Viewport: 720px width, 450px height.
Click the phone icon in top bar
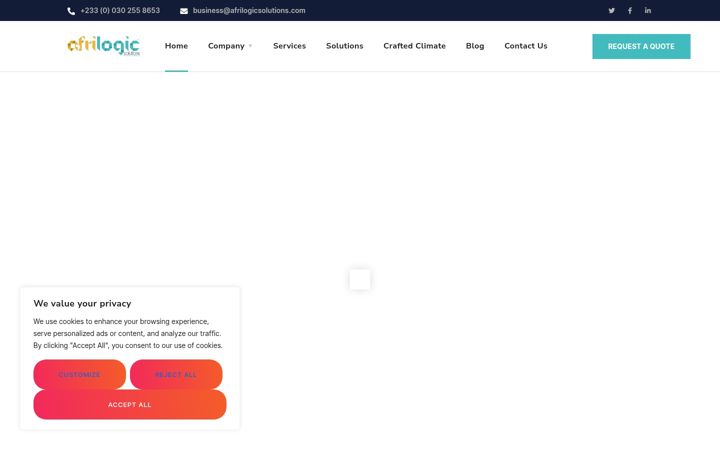click(x=71, y=11)
